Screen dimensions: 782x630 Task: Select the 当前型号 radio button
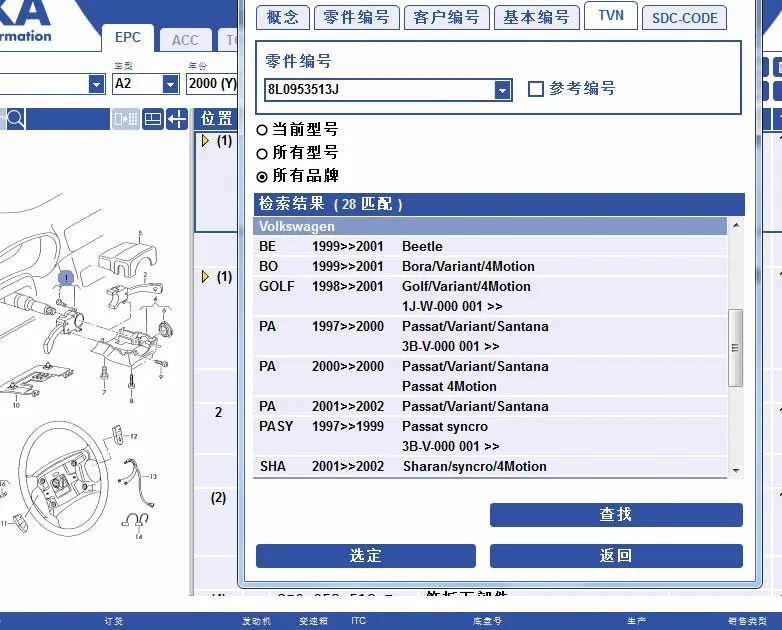point(262,130)
